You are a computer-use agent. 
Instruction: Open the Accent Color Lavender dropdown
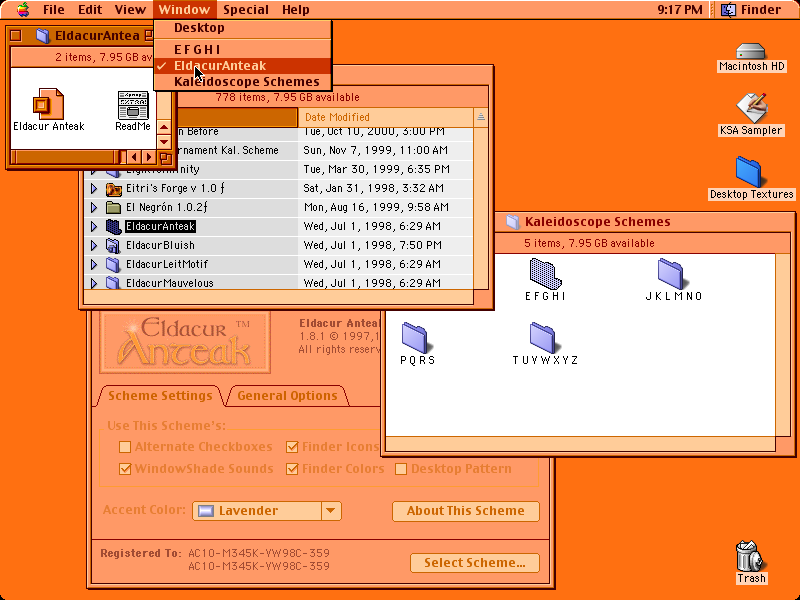click(267, 511)
